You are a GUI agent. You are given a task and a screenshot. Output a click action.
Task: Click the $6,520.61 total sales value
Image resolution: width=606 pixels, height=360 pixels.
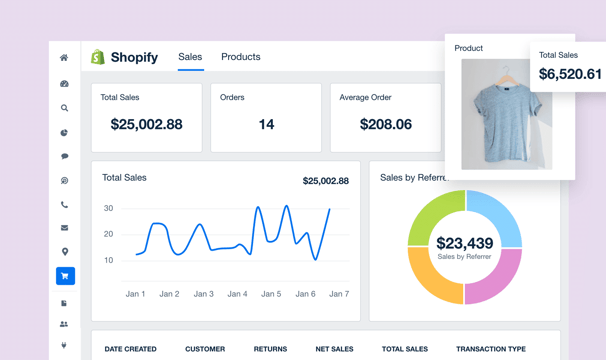pyautogui.click(x=570, y=74)
